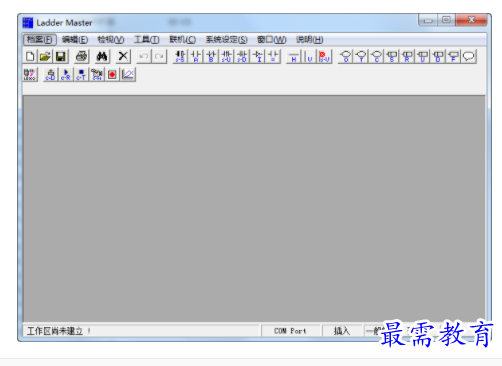Open Find with the binoculars icon

102,56
